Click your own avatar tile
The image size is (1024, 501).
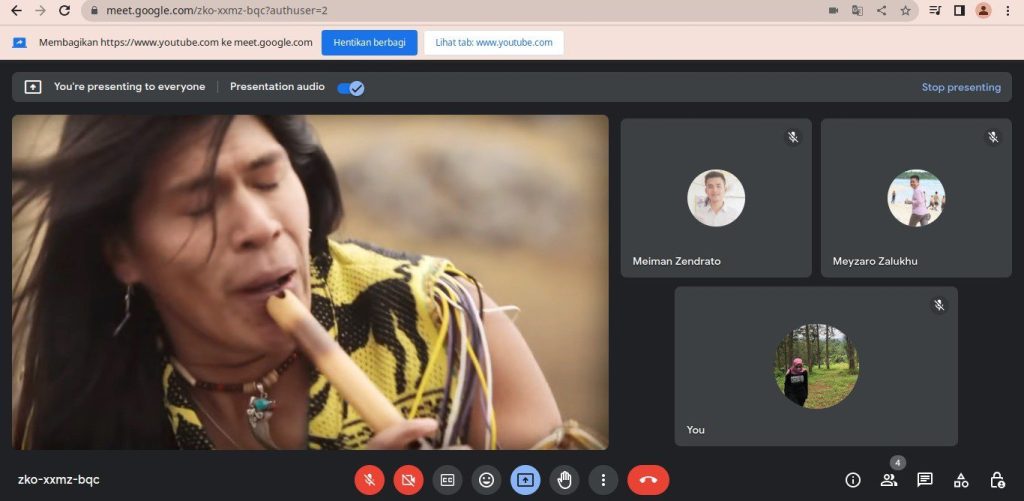pos(816,366)
